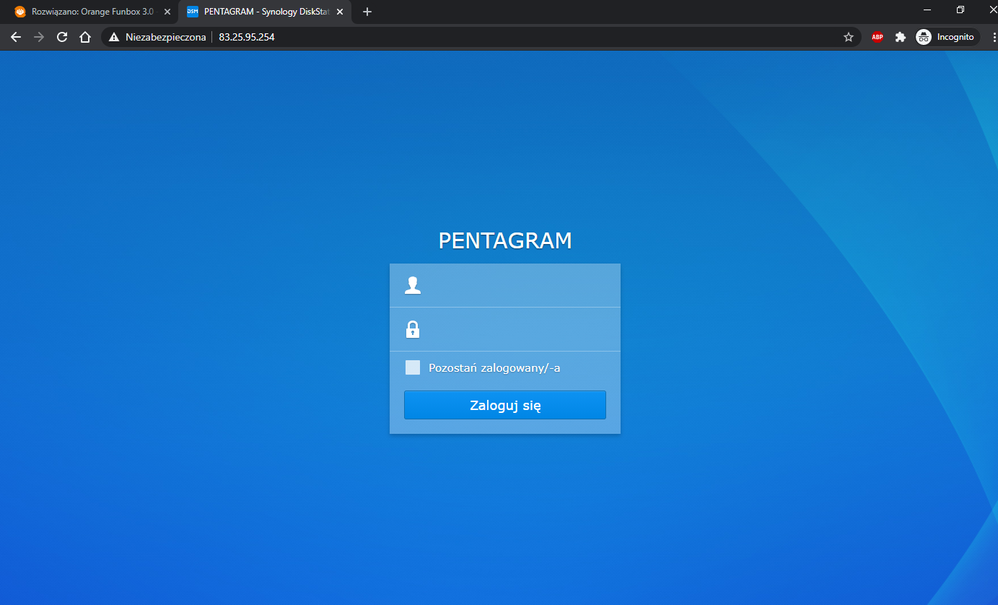Open Chrome's three-dot menu
Viewport: 998px width, 605px height.
coord(993,37)
